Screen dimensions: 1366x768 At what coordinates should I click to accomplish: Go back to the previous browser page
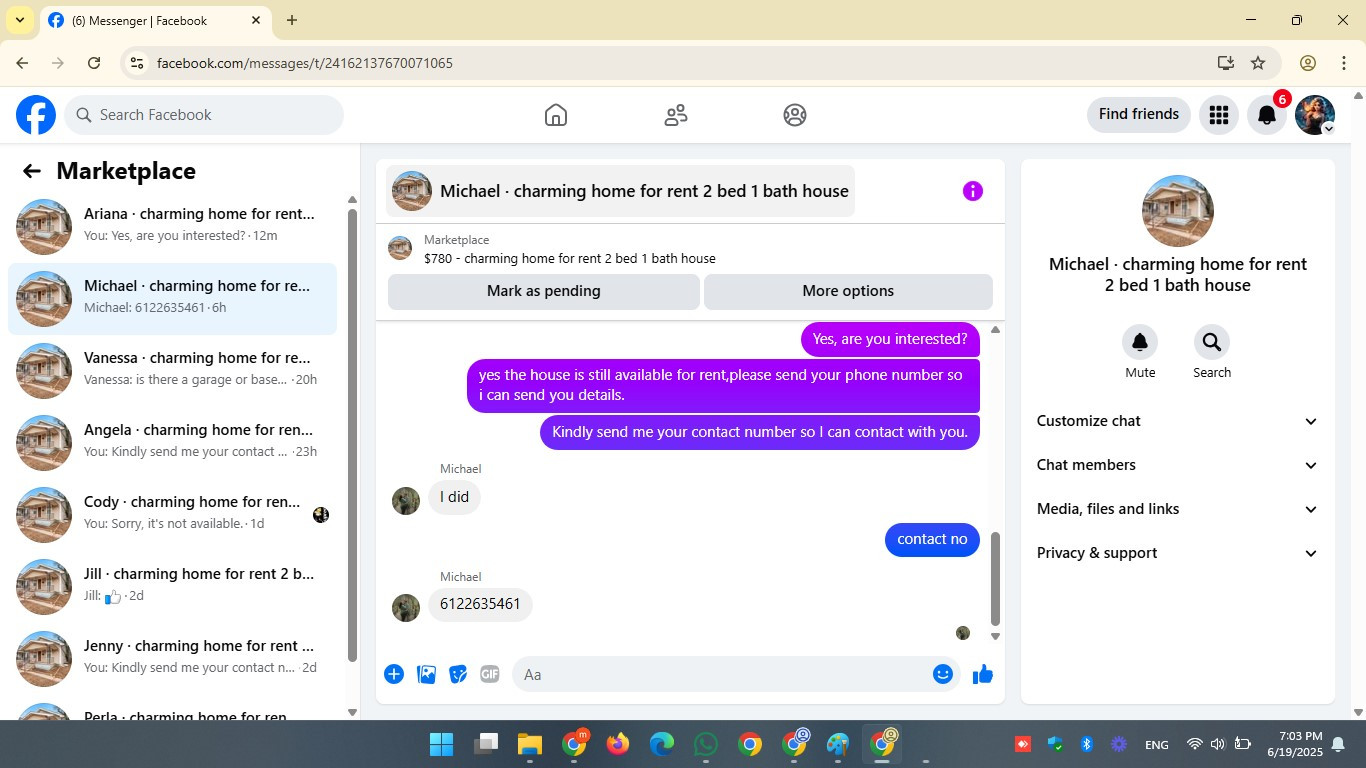22,63
